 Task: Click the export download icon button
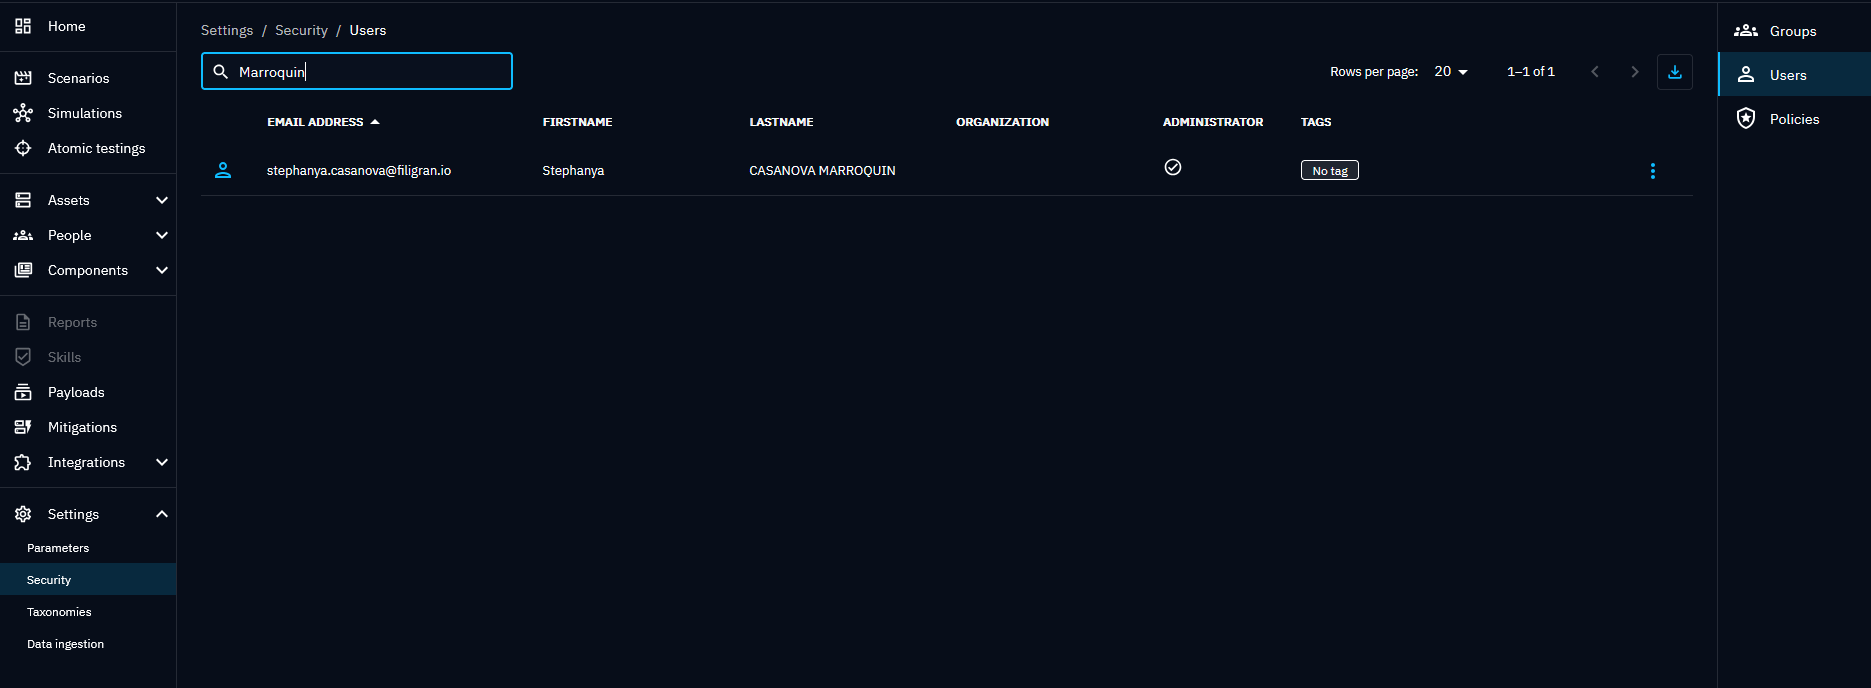[1674, 72]
